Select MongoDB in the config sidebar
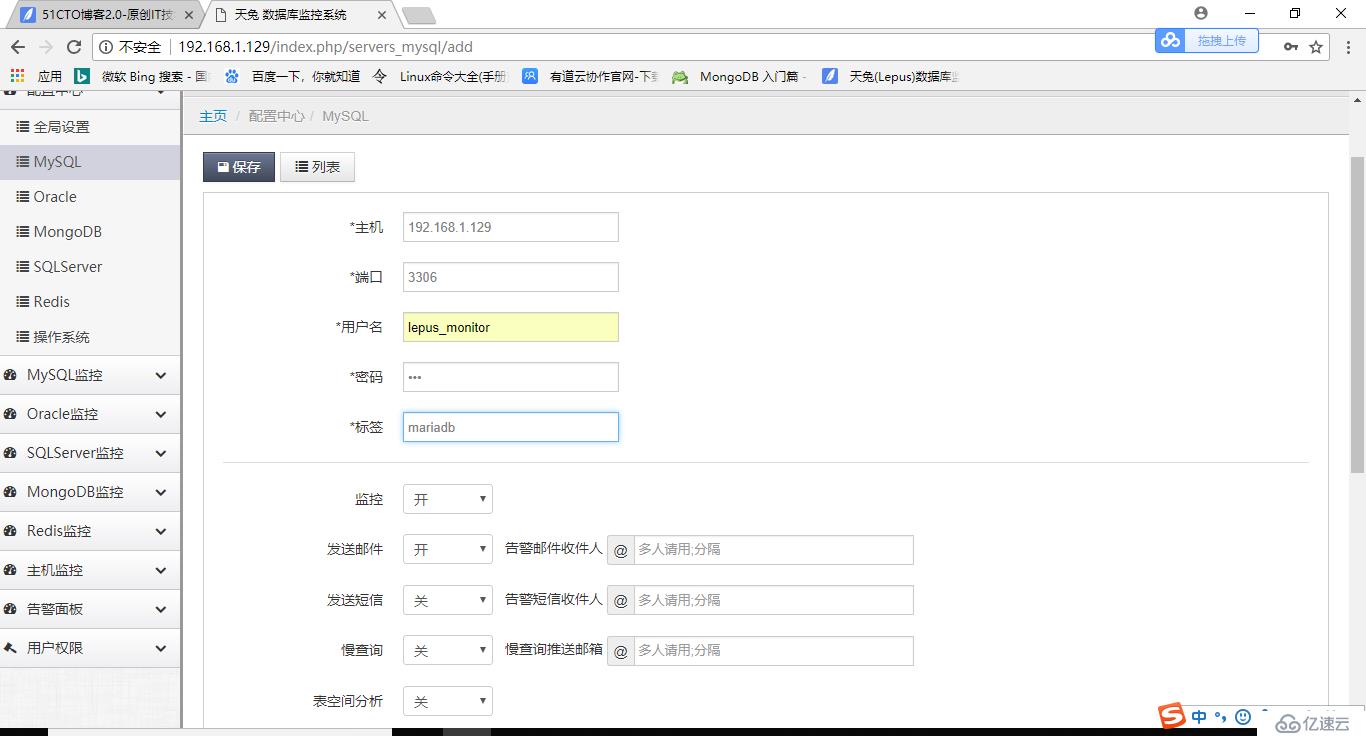Screen dimensions: 1366x736 click(90, 232)
